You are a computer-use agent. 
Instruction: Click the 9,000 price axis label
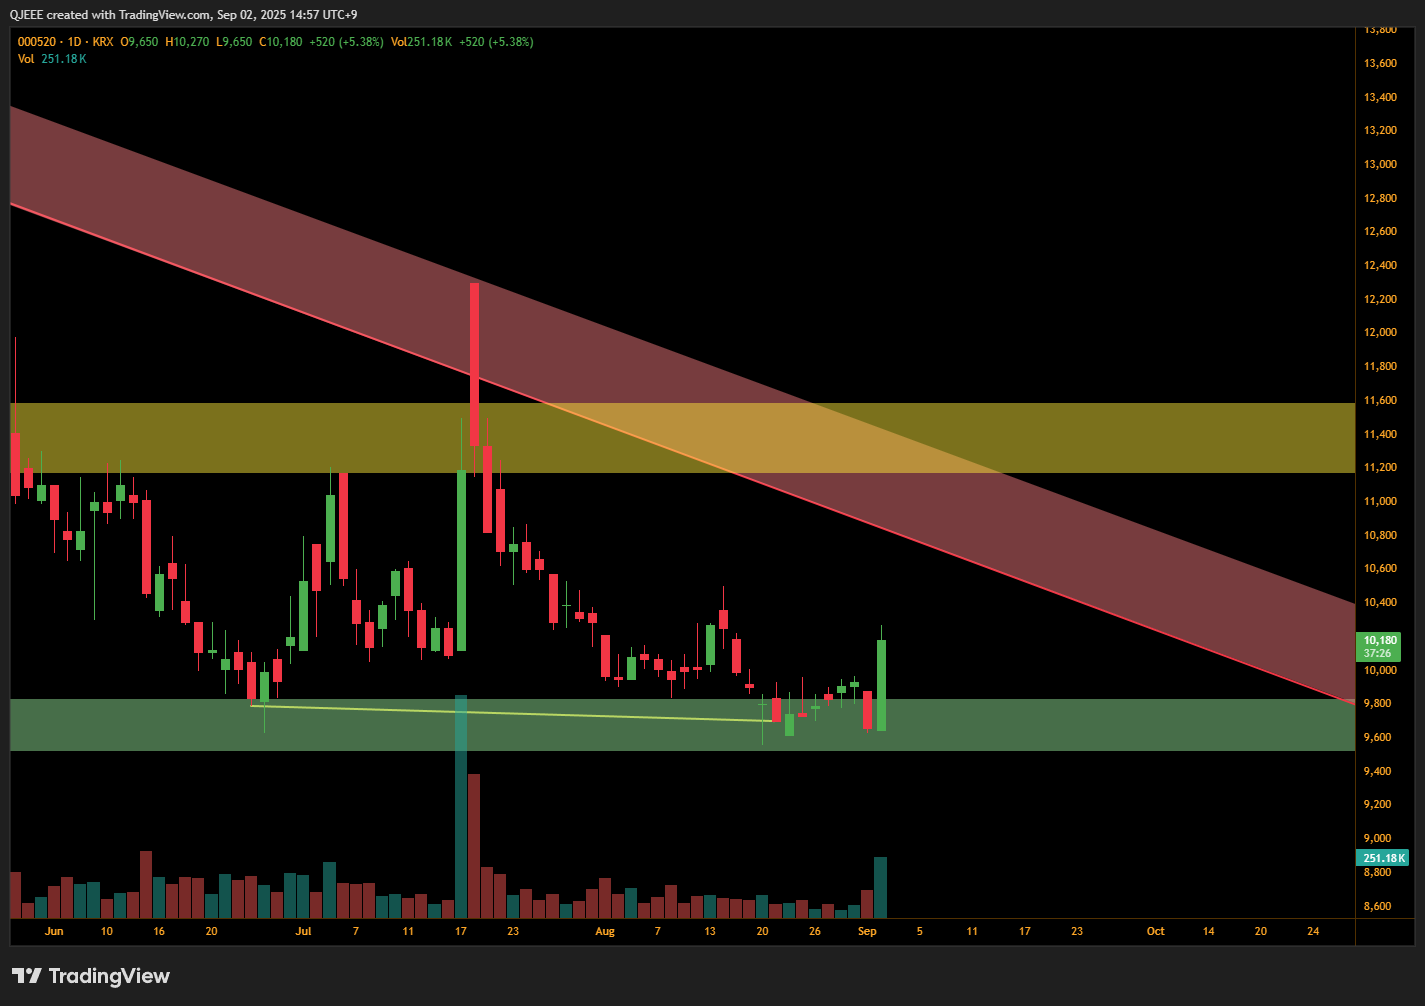[x=1377, y=838]
